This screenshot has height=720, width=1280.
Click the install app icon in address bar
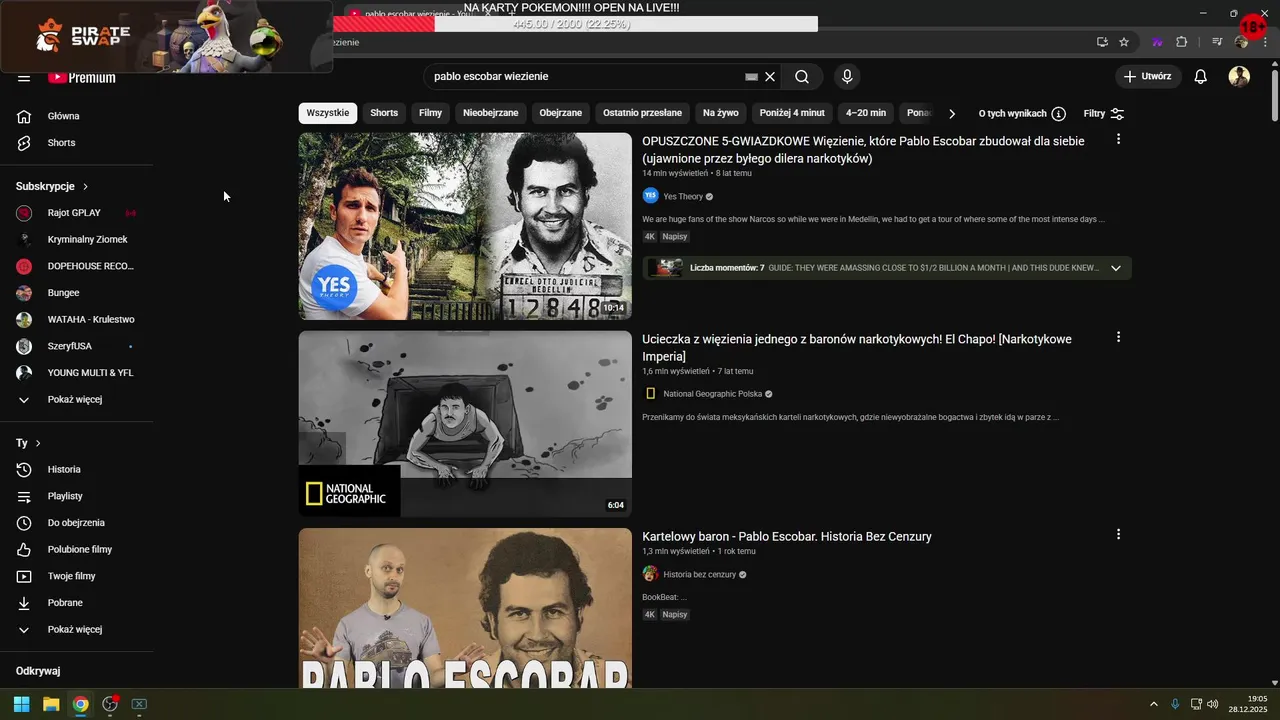(x=1102, y=42)
